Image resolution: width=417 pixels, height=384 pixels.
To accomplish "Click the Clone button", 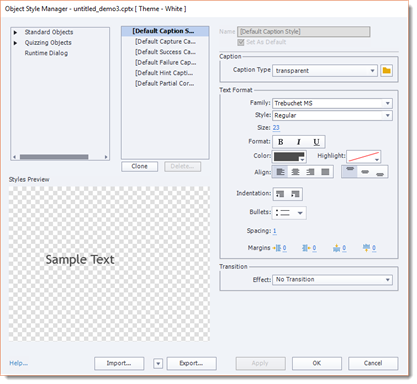I will 140,166.
